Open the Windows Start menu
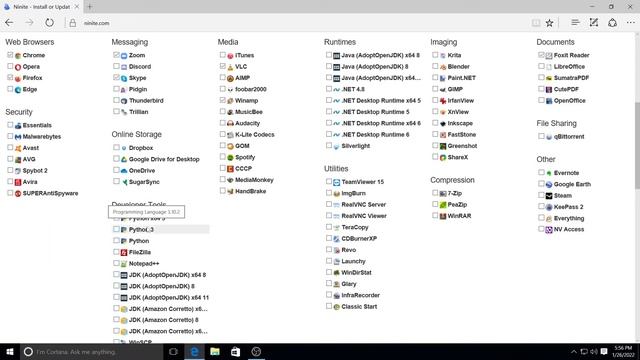 point(10,352)
